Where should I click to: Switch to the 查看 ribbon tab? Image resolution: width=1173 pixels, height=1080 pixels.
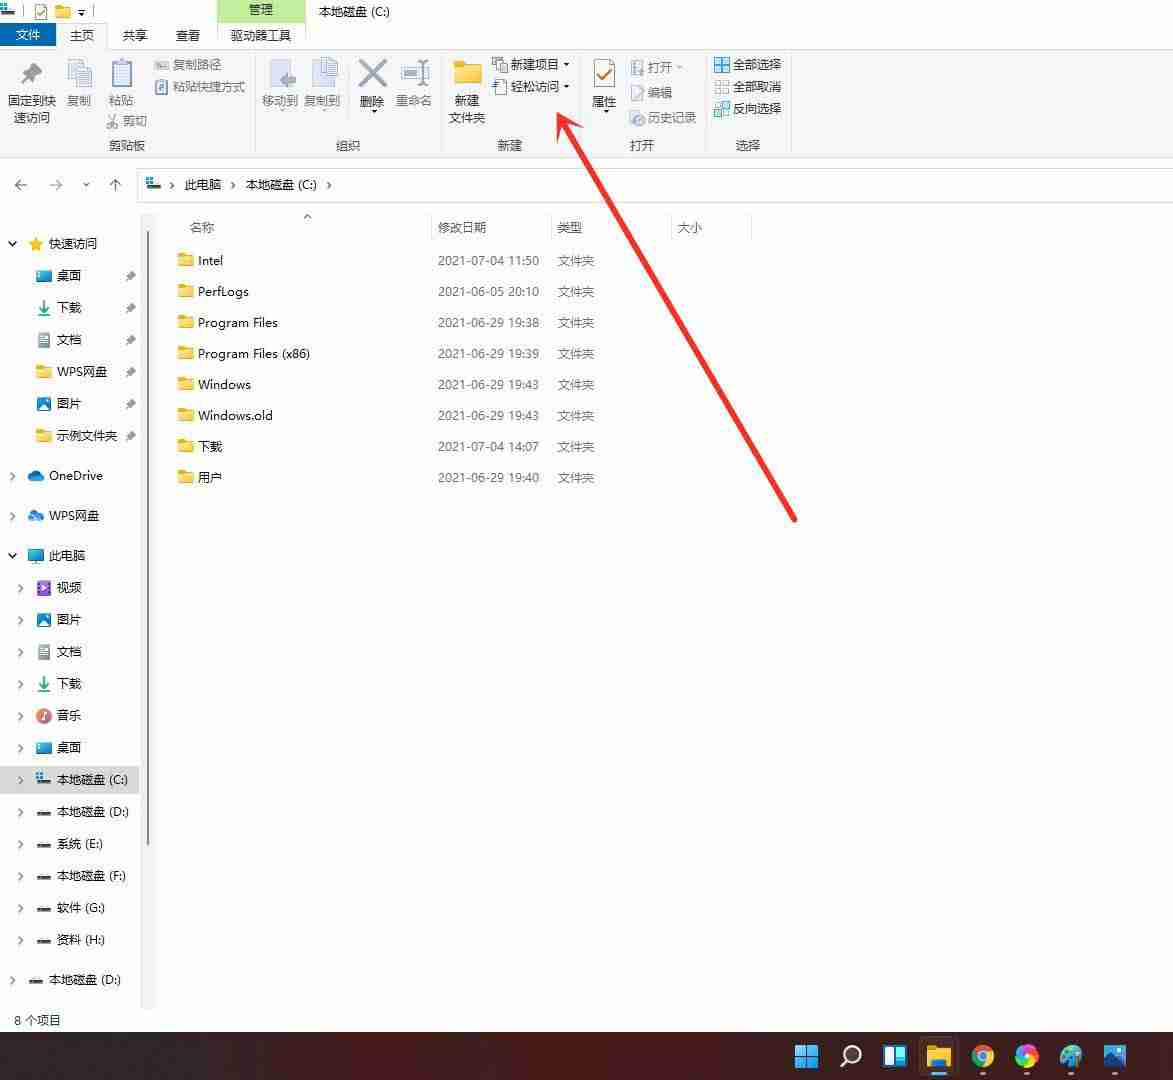coord(188,34)
